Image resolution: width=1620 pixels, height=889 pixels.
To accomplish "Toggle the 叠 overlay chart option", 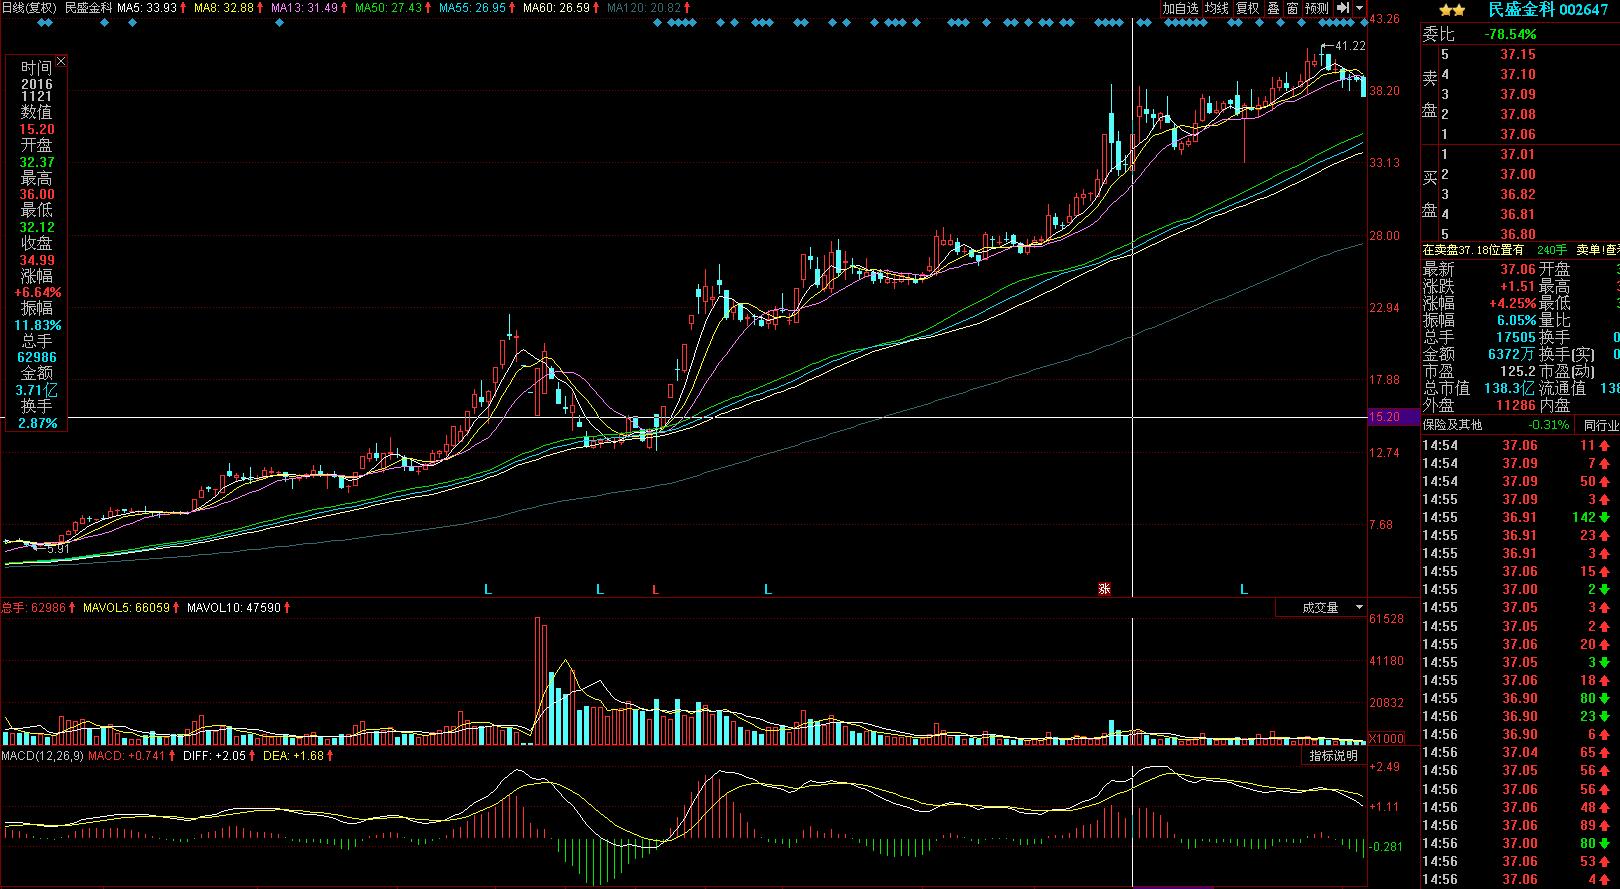I will tap(1273, 8).
